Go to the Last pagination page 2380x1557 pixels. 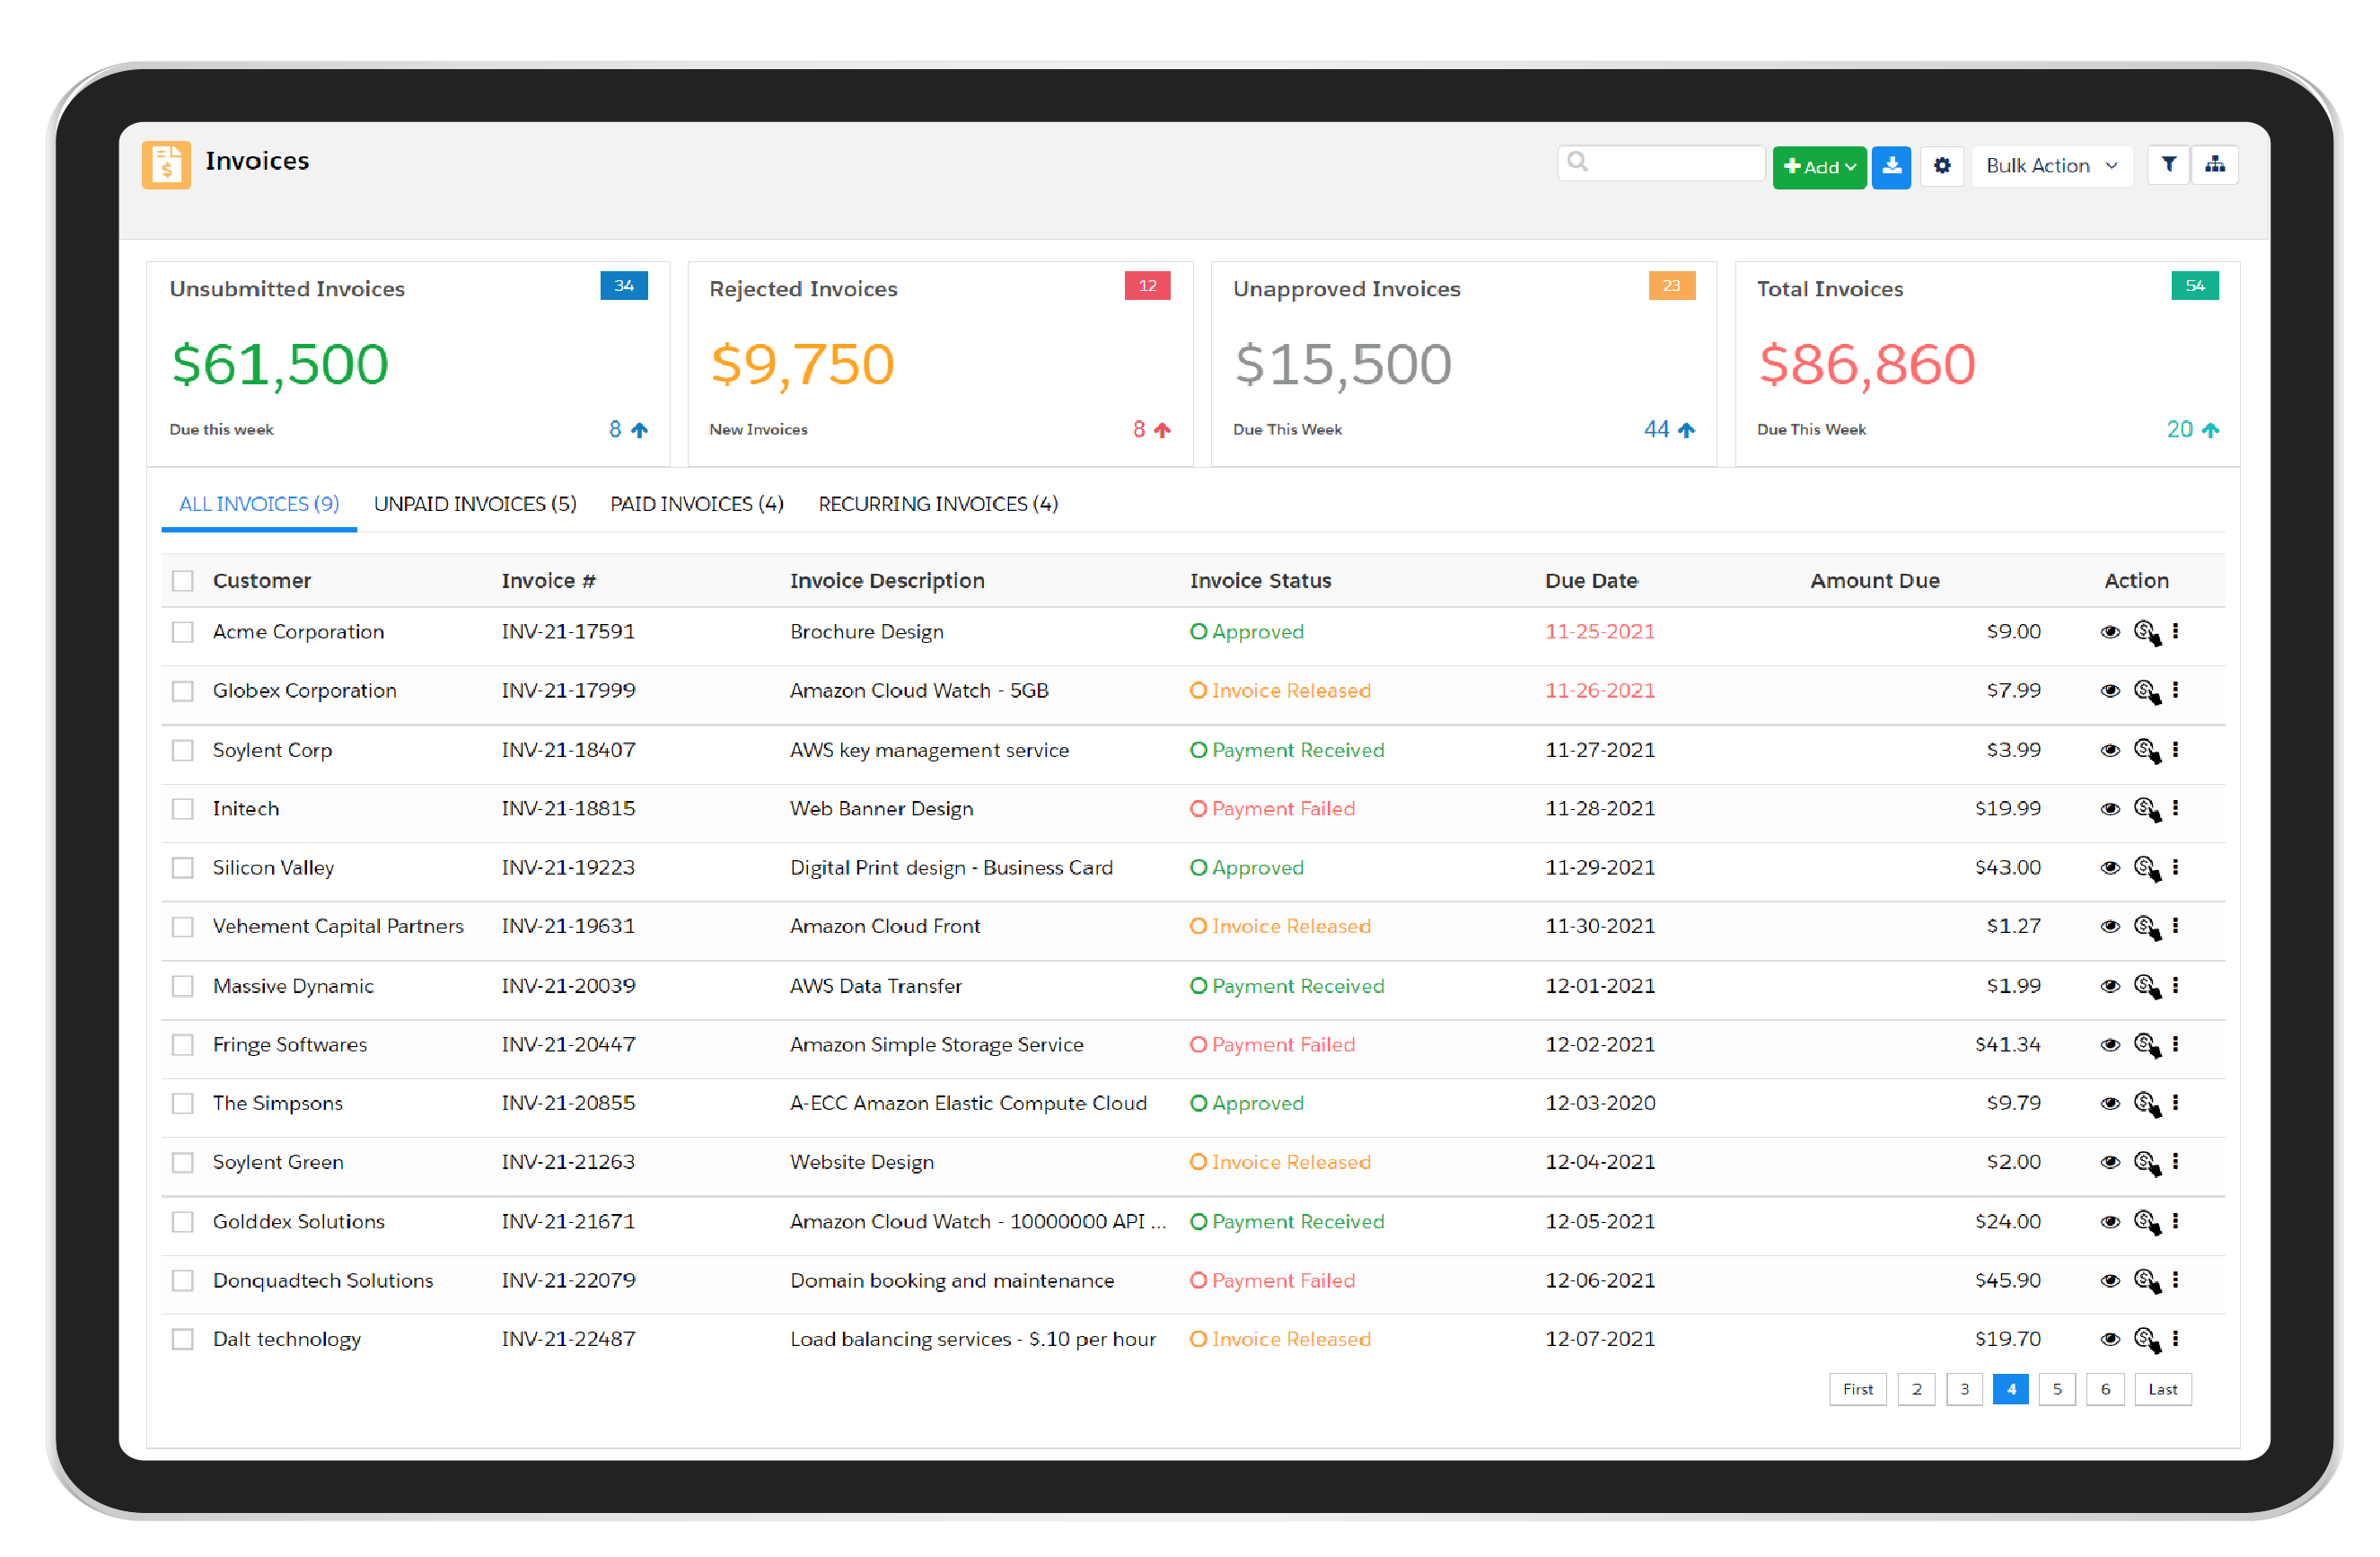point(2163,1390)
